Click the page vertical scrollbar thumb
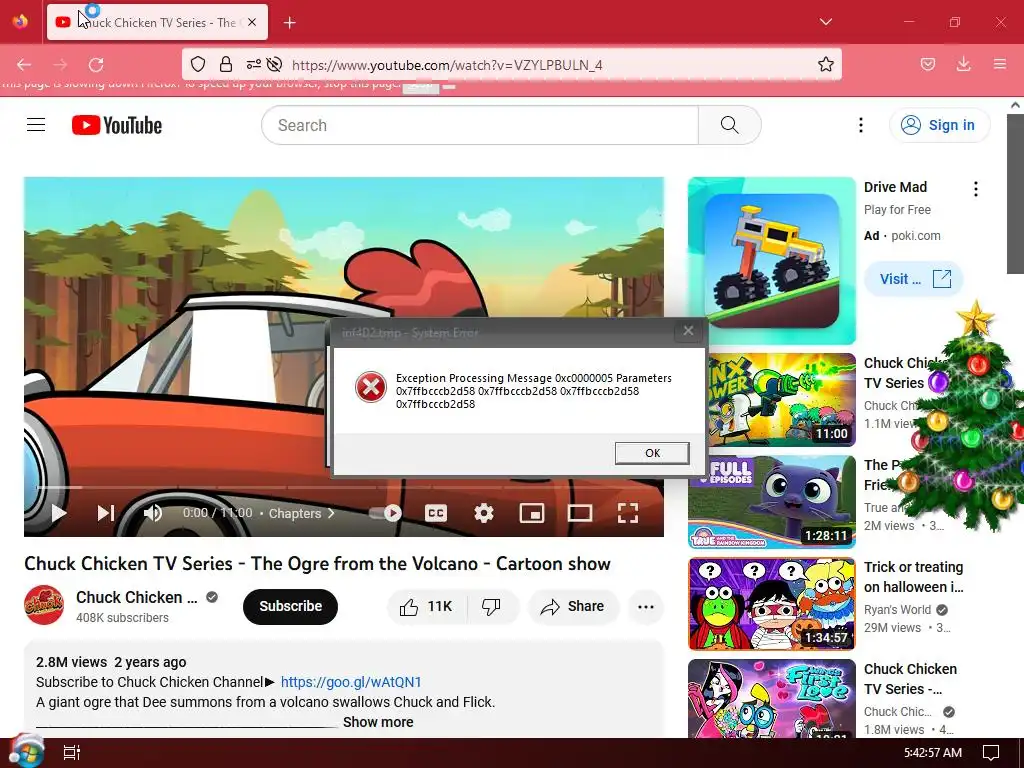1024x768 pixels. point(1015,194)
